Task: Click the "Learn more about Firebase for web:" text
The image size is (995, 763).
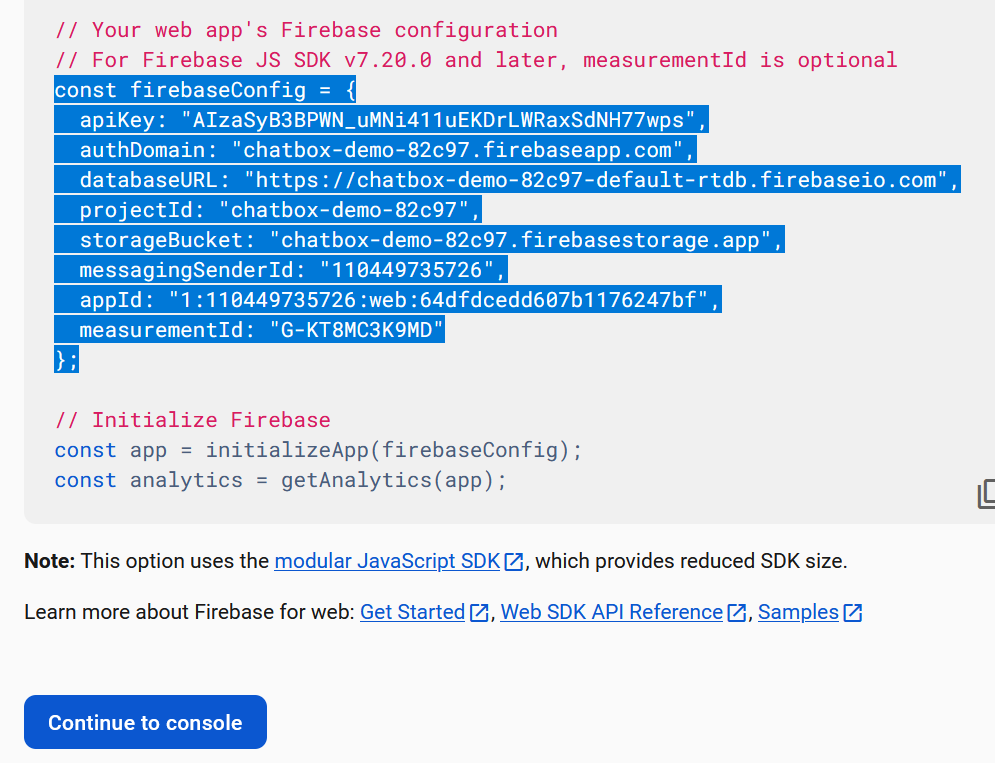Action: (x=189, y=612)
